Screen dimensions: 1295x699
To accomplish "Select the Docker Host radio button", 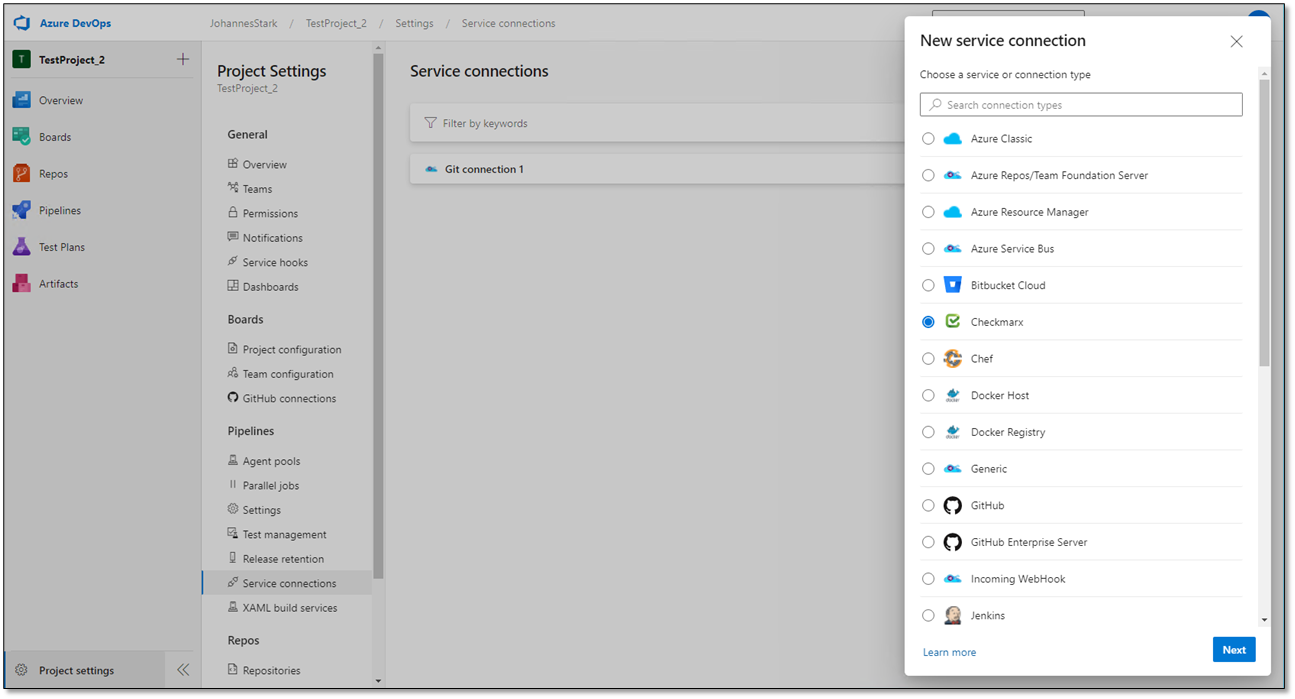I will (928, 395).
